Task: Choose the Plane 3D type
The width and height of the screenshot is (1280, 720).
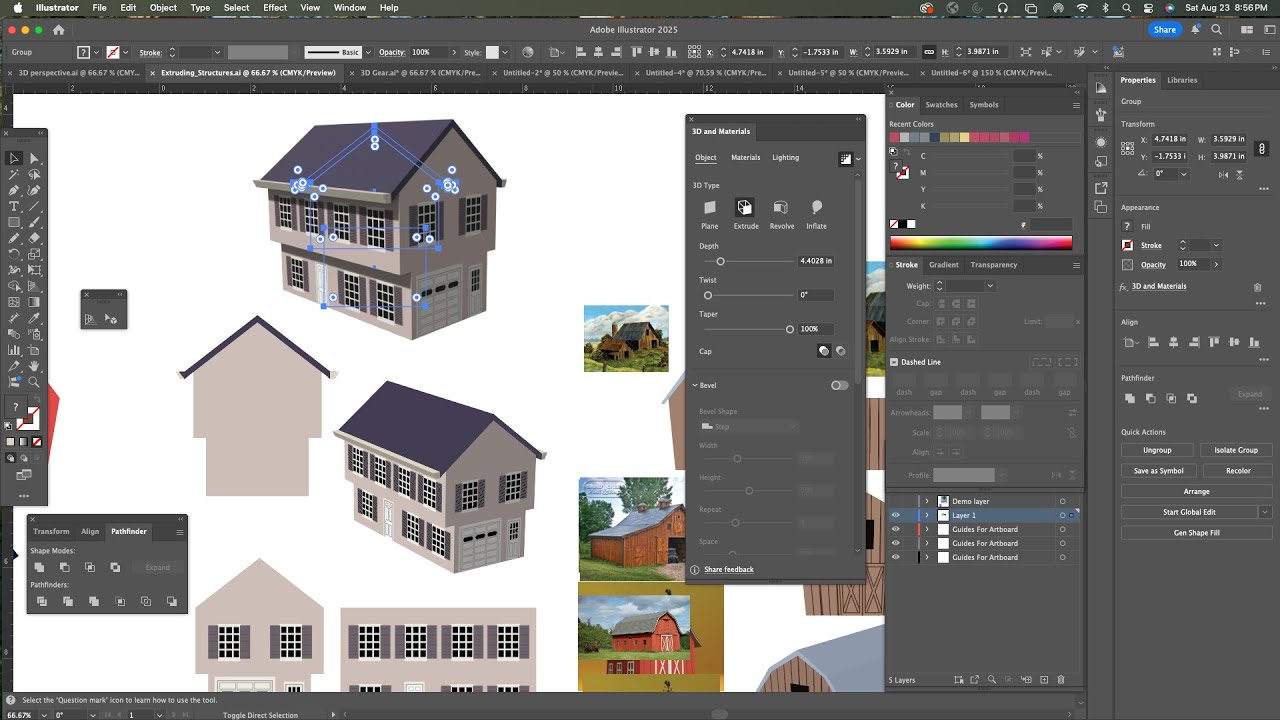Action: pyautogui.click(x=710, y=212)
